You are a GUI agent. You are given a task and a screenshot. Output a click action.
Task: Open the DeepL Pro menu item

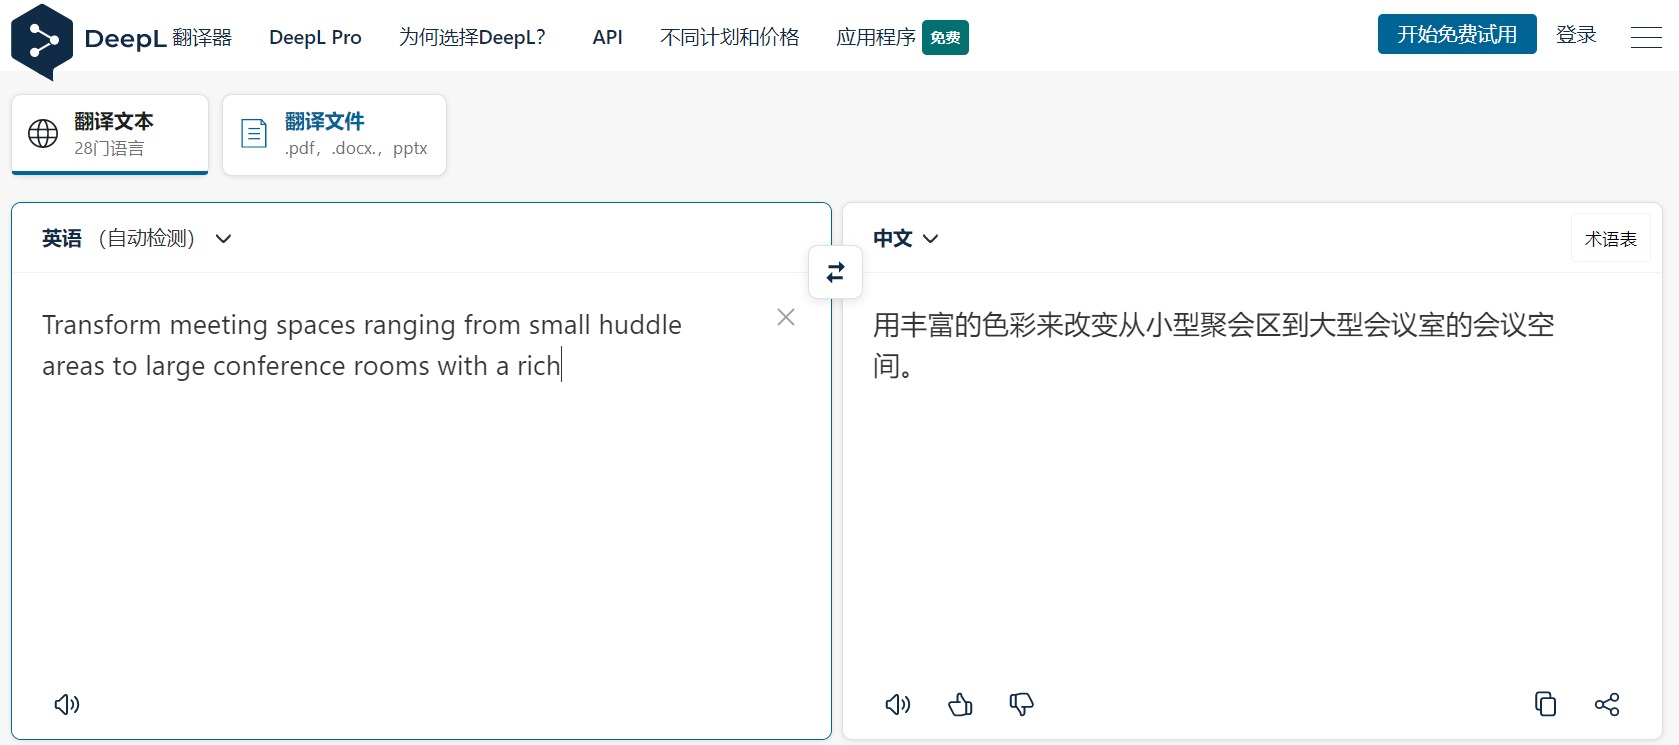pos(314,37)
